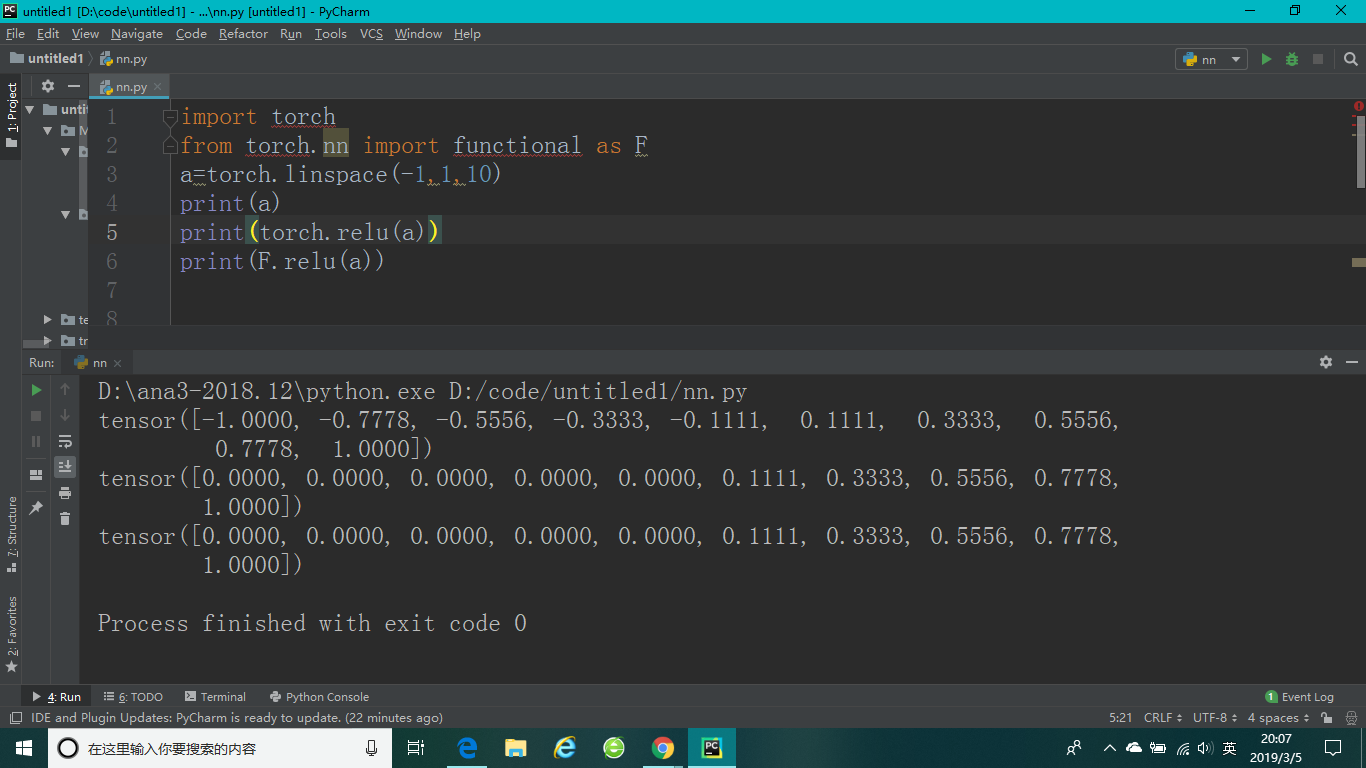Open the nn run configuration dropdown
The width and height of the screenshot is (1366, 768).
1211,59
